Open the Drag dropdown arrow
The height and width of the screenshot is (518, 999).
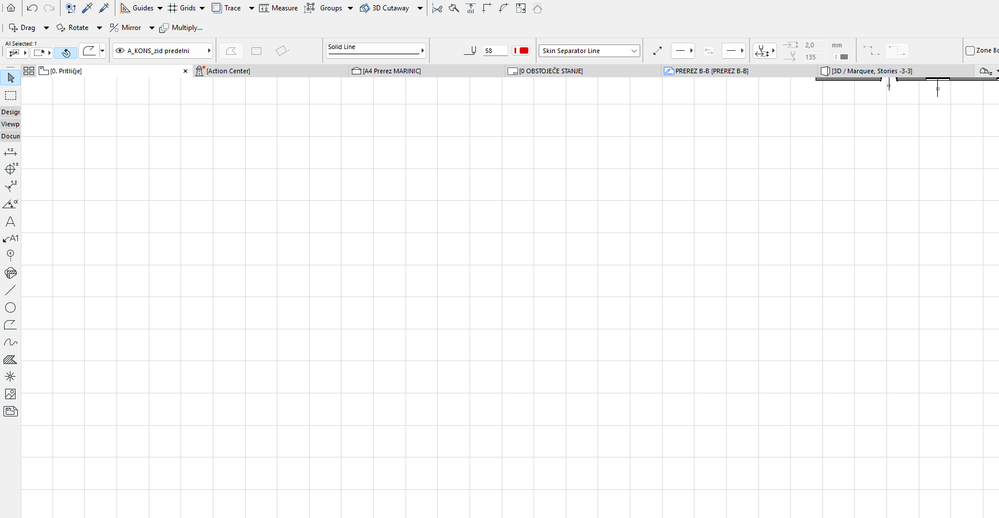(x=46, y=27)
